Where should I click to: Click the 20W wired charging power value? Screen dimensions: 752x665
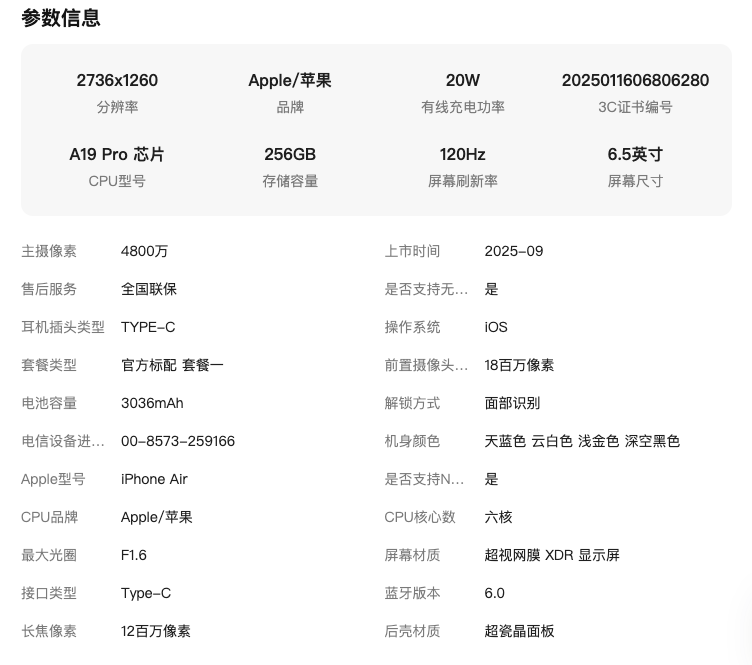[462, 80]
